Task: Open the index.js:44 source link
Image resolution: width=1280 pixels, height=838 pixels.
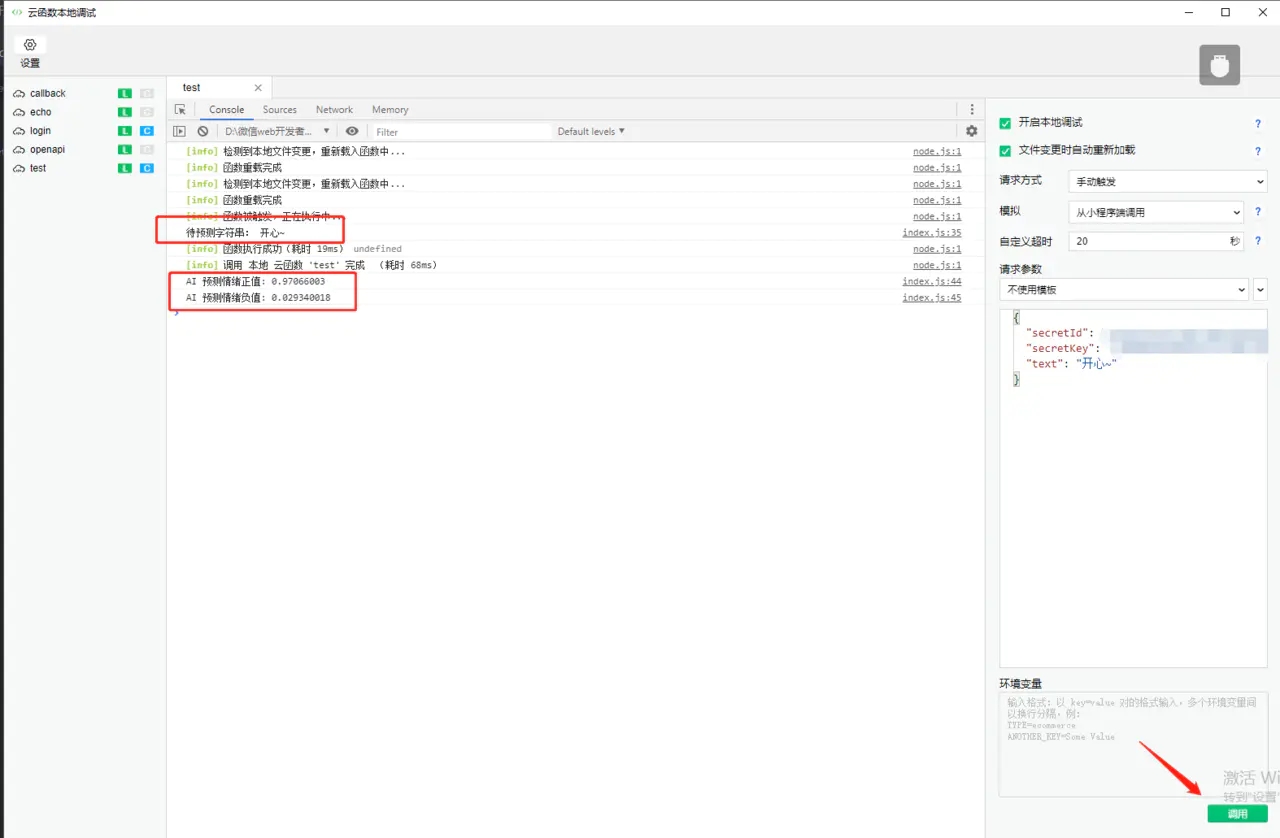Action: click(932, 282)
